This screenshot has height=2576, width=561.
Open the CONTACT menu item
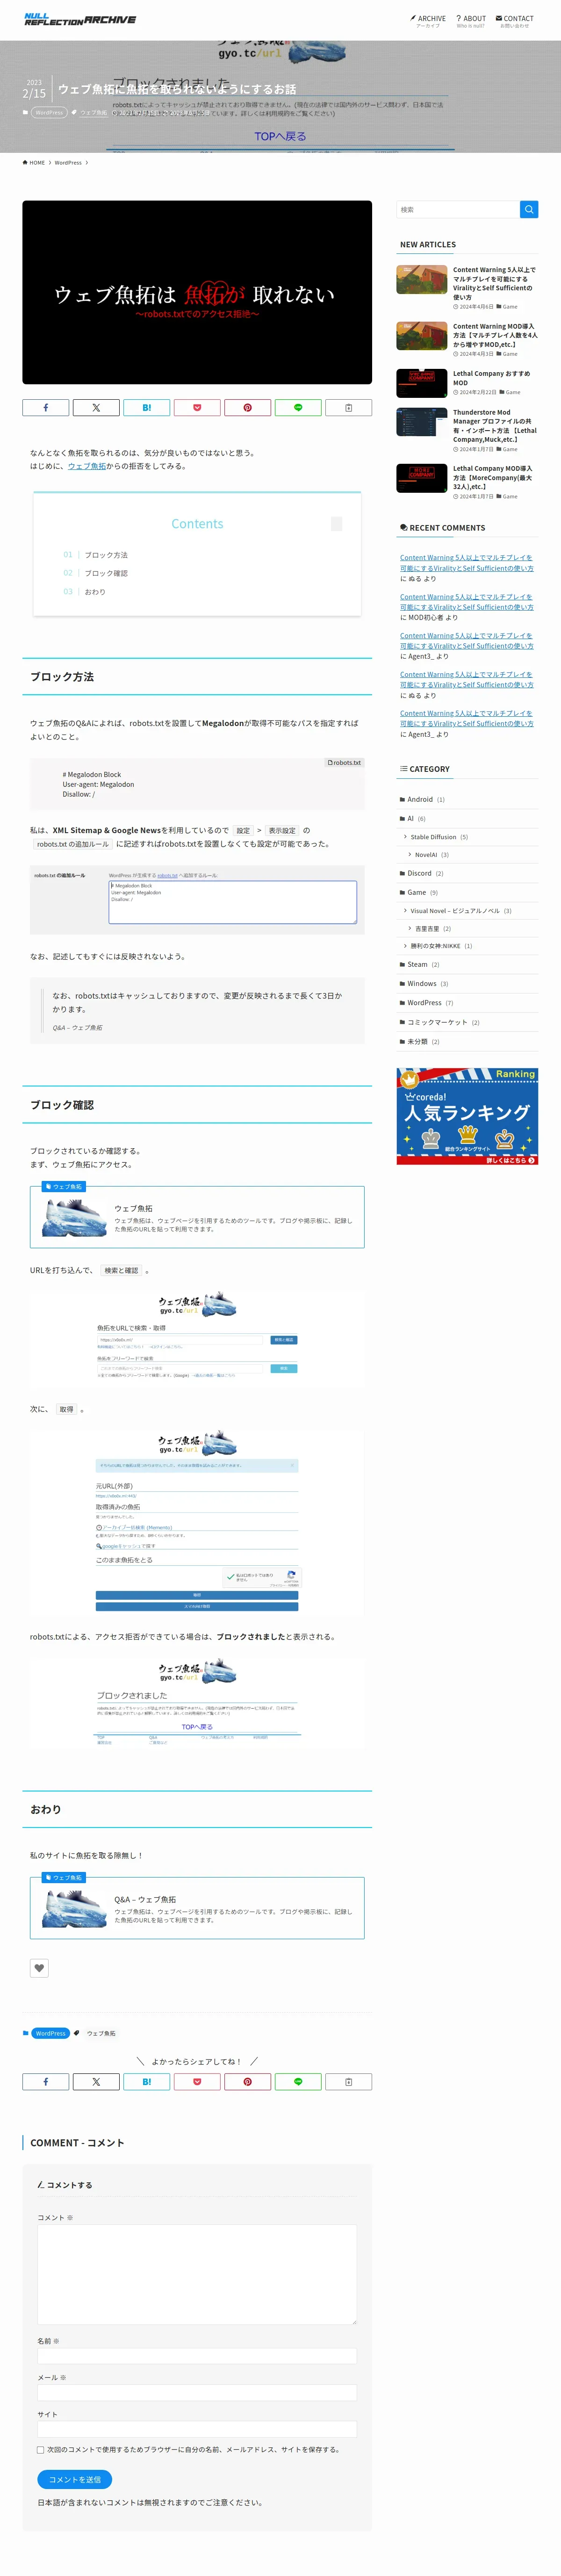tap(515, 20)
